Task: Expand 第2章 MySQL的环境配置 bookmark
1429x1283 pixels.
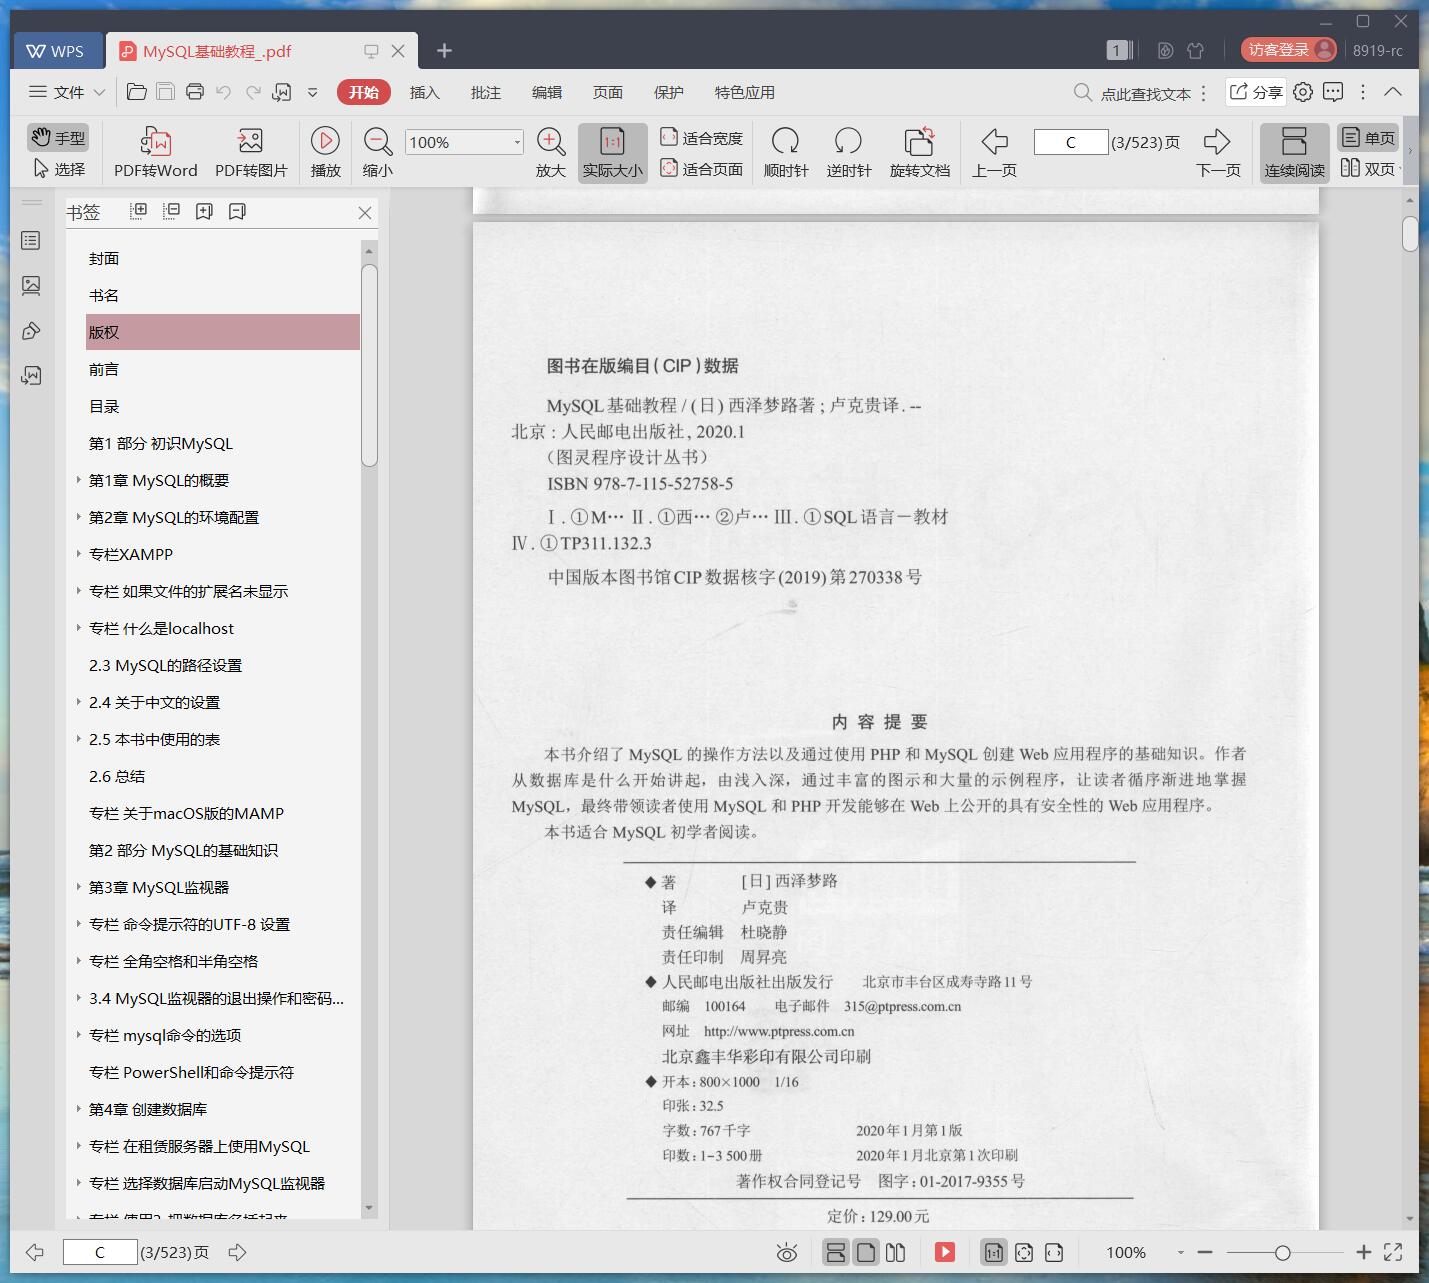Action: 79,517
